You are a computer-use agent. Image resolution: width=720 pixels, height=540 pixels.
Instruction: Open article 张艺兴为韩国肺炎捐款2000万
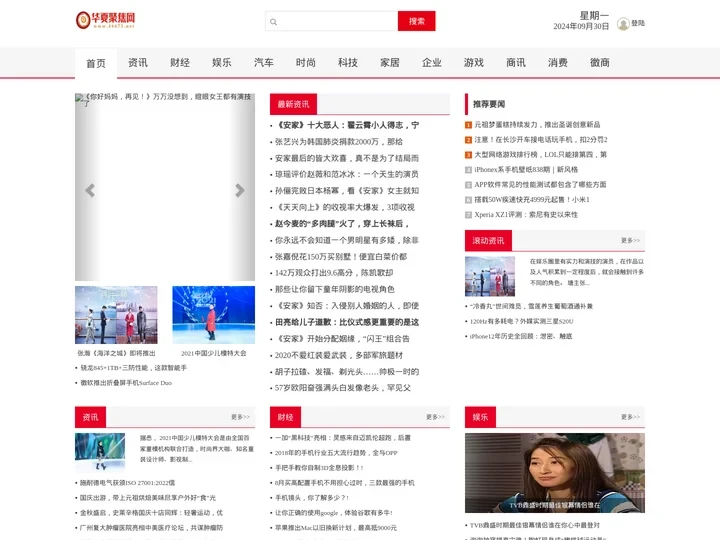click(339, 141)
